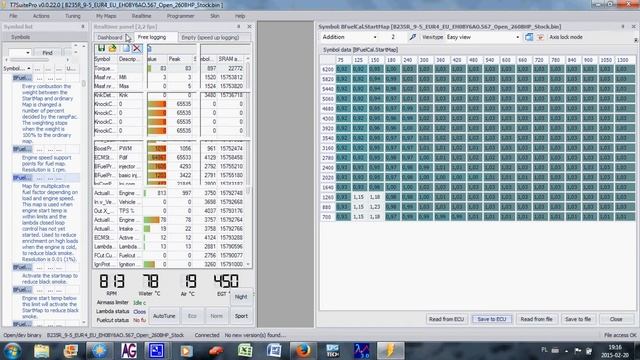
Task: Show hidden tray icons arrow
Action: 566,351
